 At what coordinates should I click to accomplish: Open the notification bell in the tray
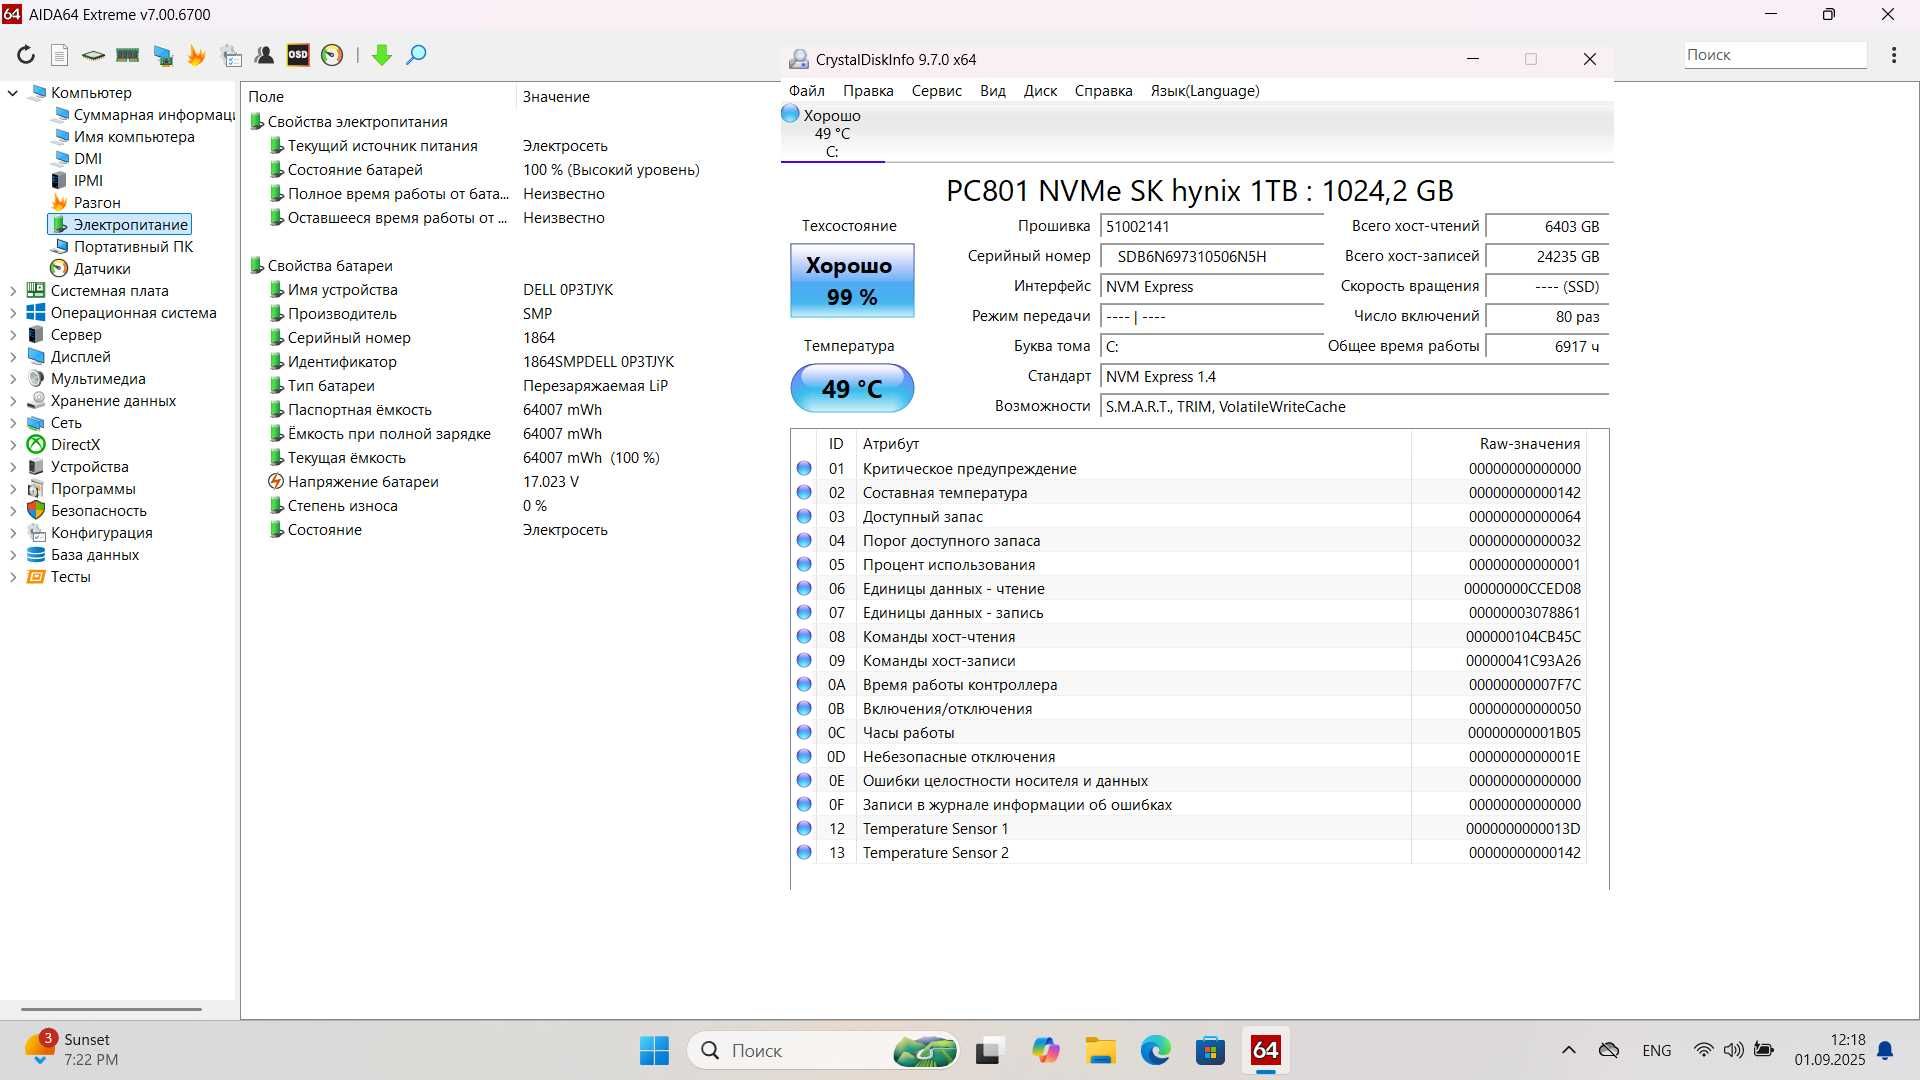point(1885,1050)
